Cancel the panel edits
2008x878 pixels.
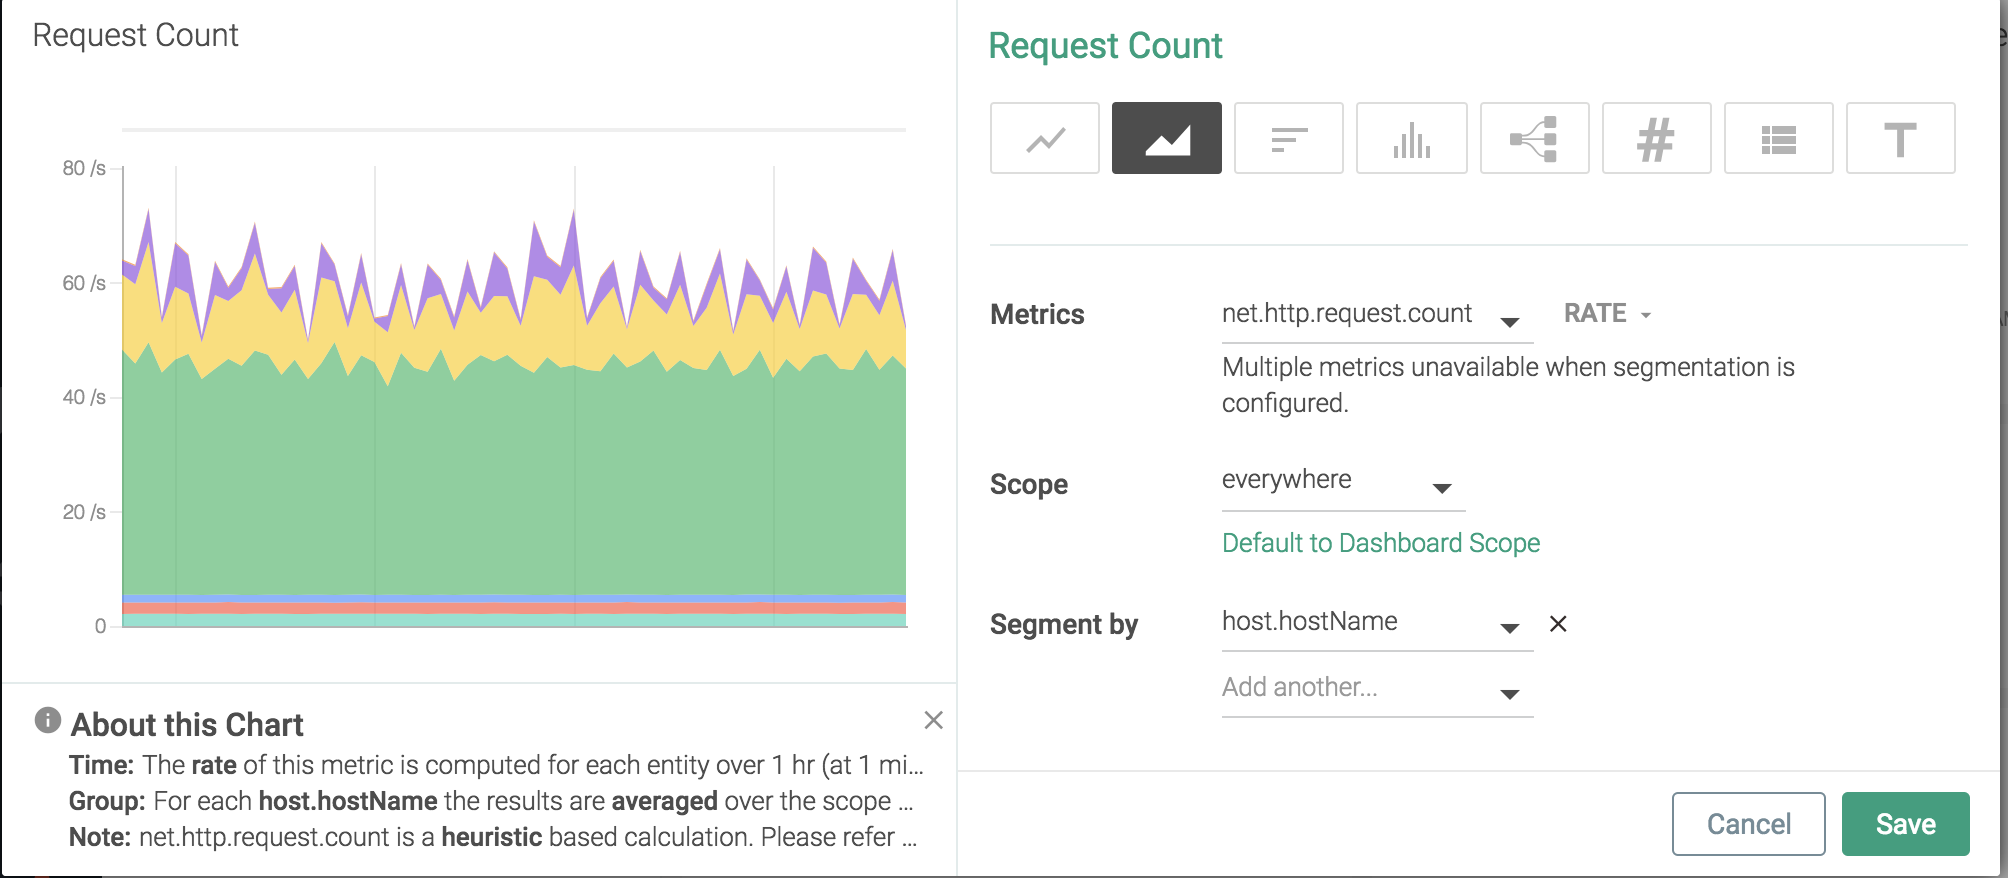click(1749, 824)
